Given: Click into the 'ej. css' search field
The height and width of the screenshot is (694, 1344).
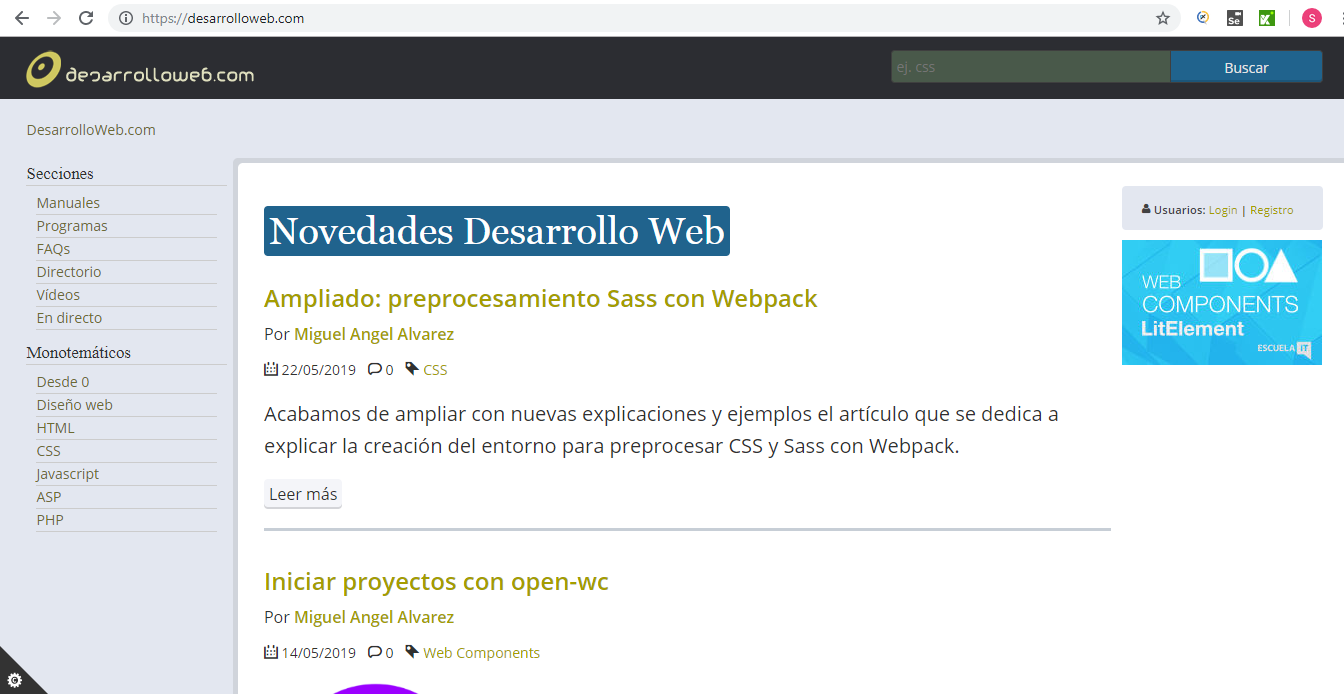Looking at the screenshot, I should [1030, 67].
